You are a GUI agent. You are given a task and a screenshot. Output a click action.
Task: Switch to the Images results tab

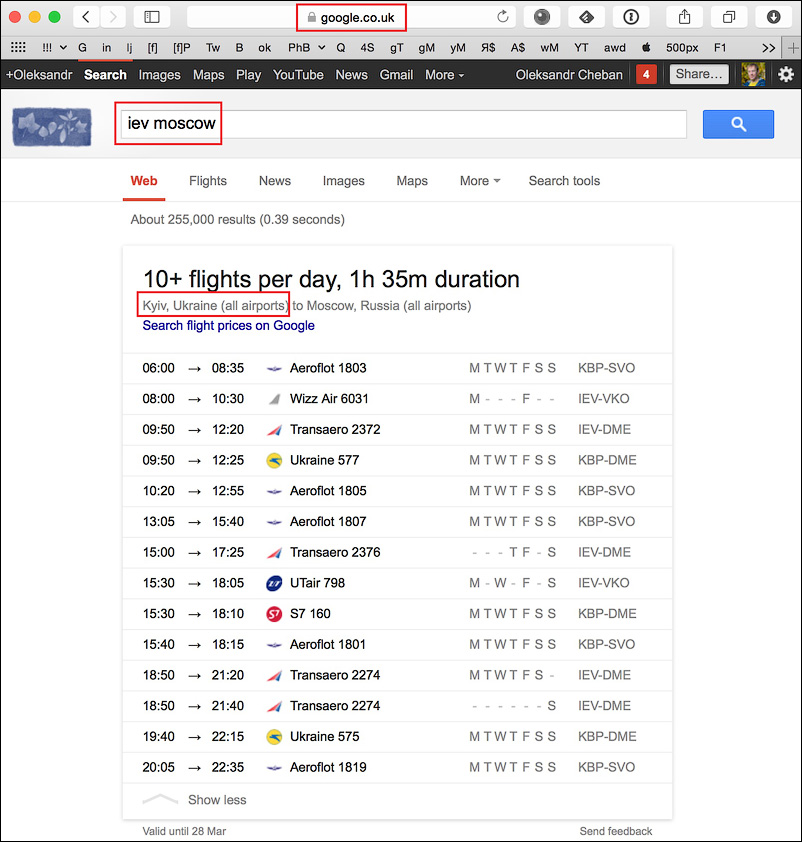point(344,181)
